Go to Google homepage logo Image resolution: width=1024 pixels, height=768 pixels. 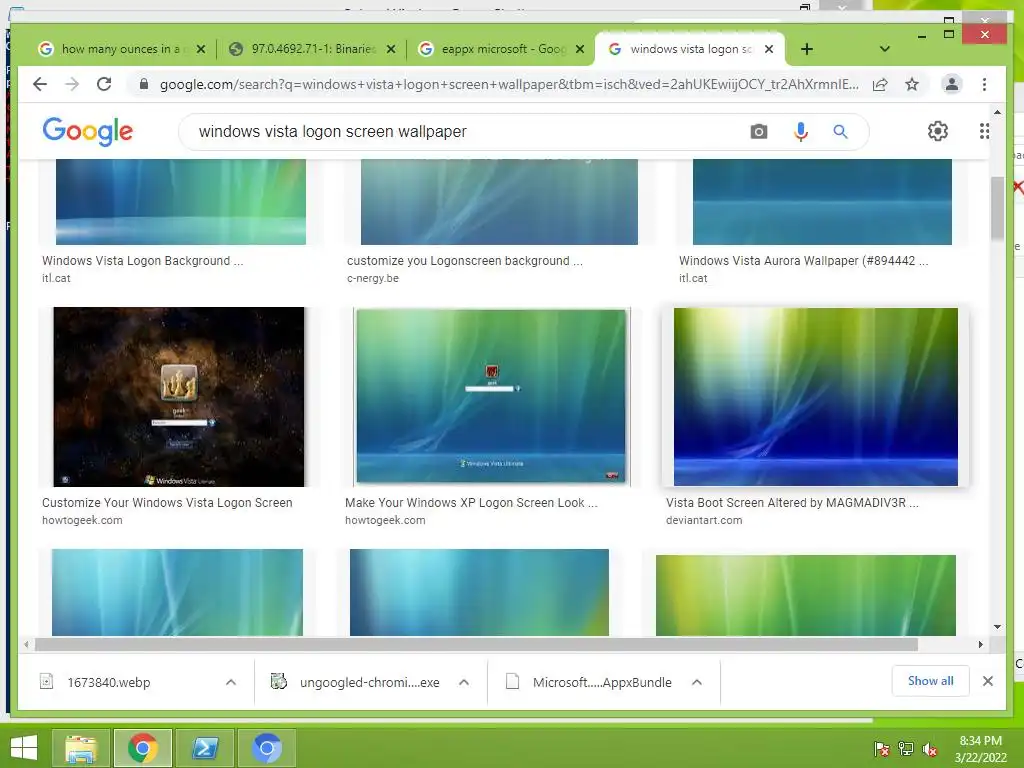pyautogui.click(x=88, y=131)
